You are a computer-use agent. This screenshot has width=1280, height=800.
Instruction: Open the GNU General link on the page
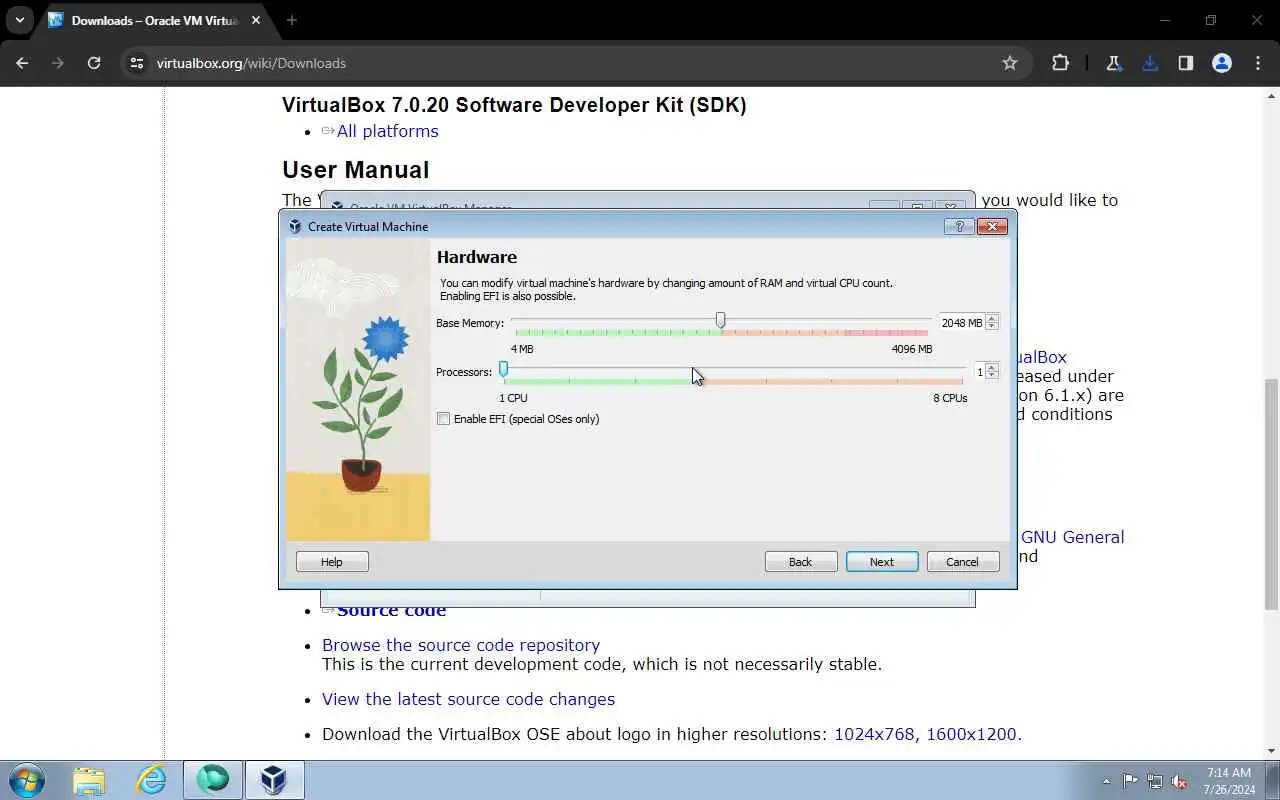1072,537
